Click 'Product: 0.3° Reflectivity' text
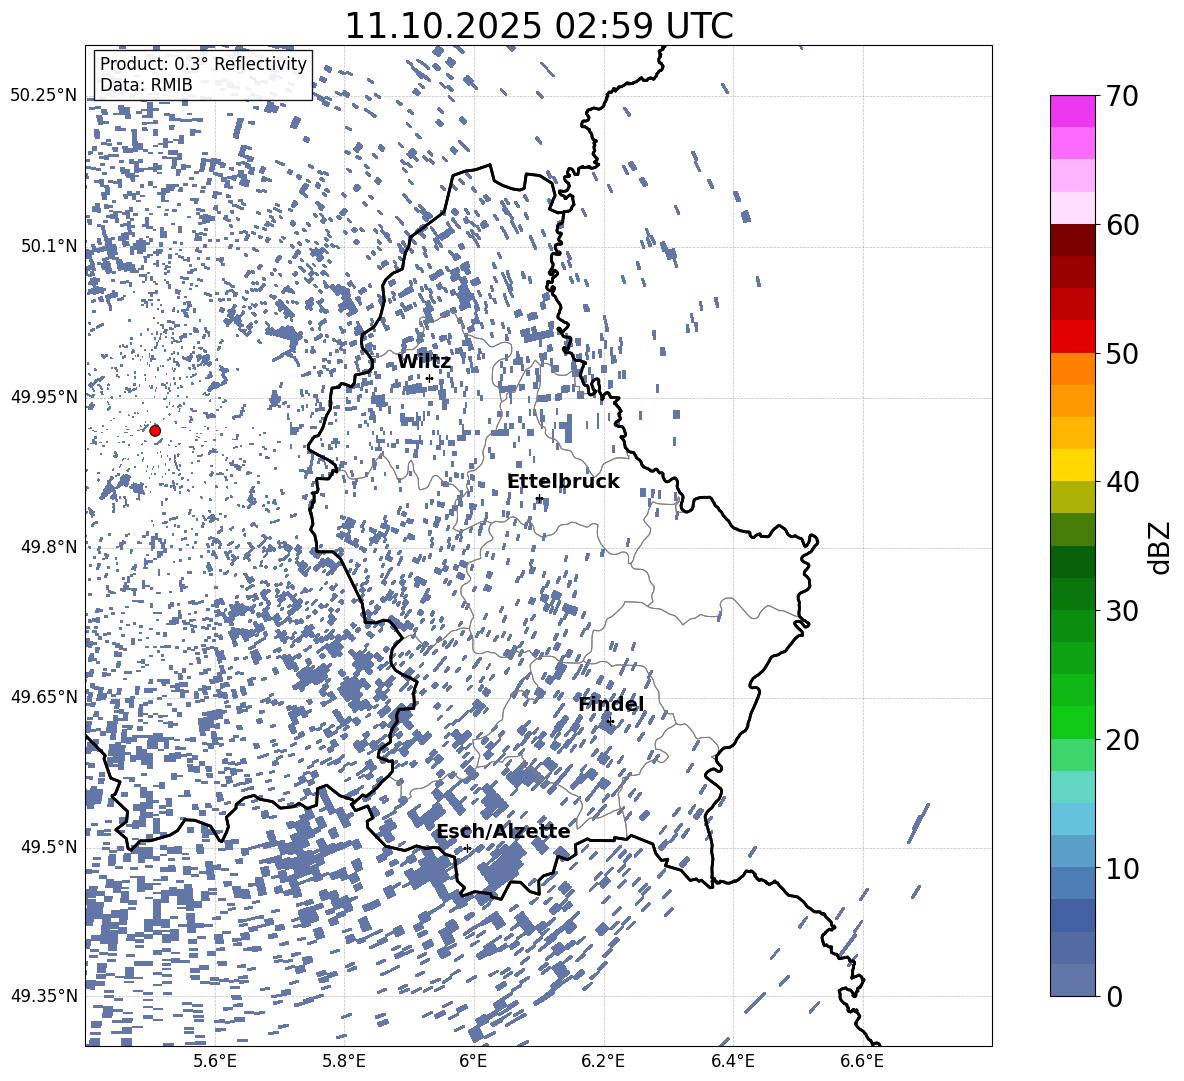Viewport: 1184px width, 1081px height. point(203,63)
